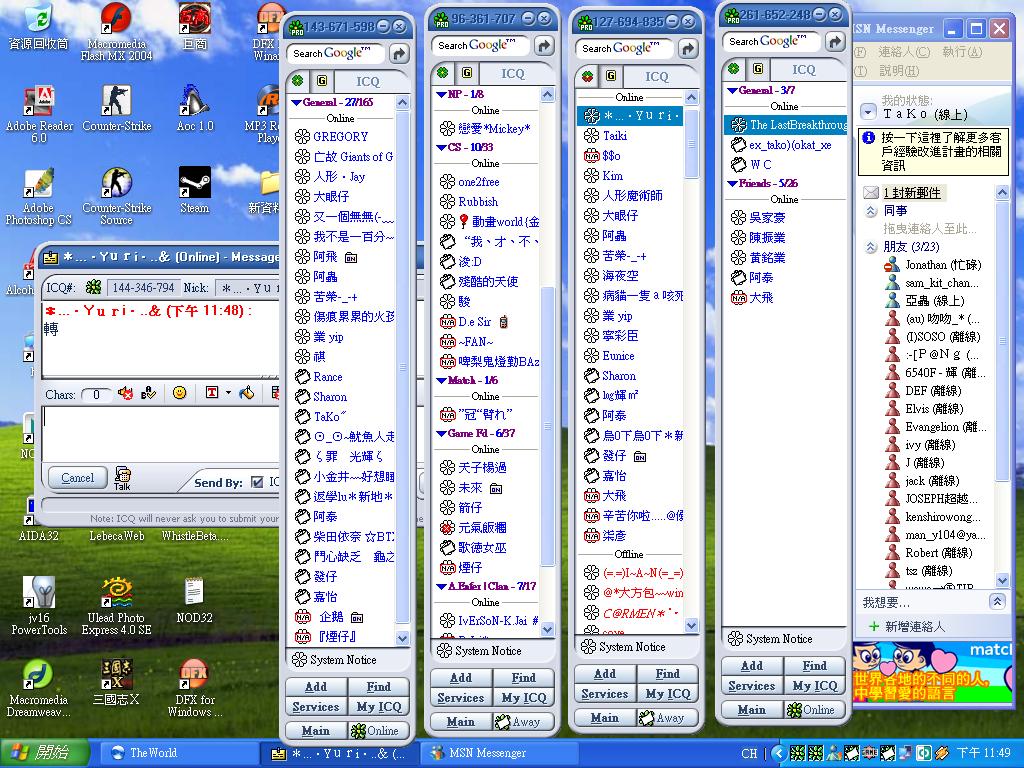Click the red T font color icon
This screenshot has height=768, width=1024.
[212, 392]
